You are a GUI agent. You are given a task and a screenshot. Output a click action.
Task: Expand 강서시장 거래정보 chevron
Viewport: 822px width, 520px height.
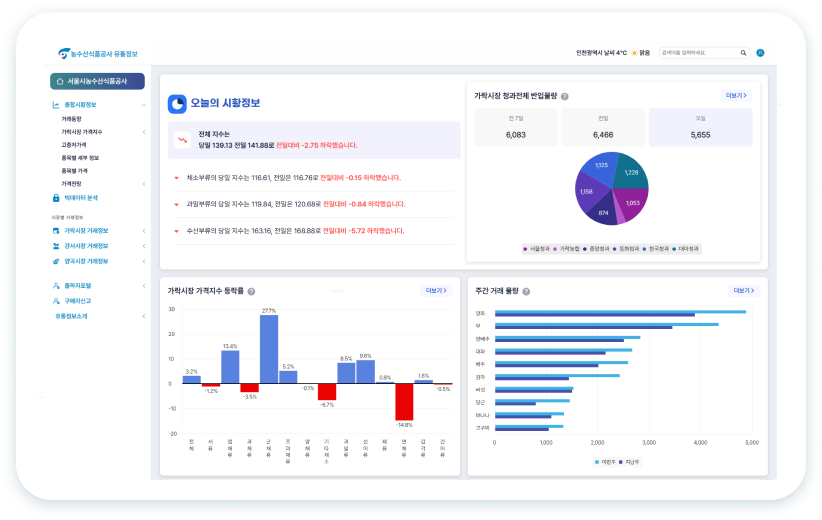(144, 246)
